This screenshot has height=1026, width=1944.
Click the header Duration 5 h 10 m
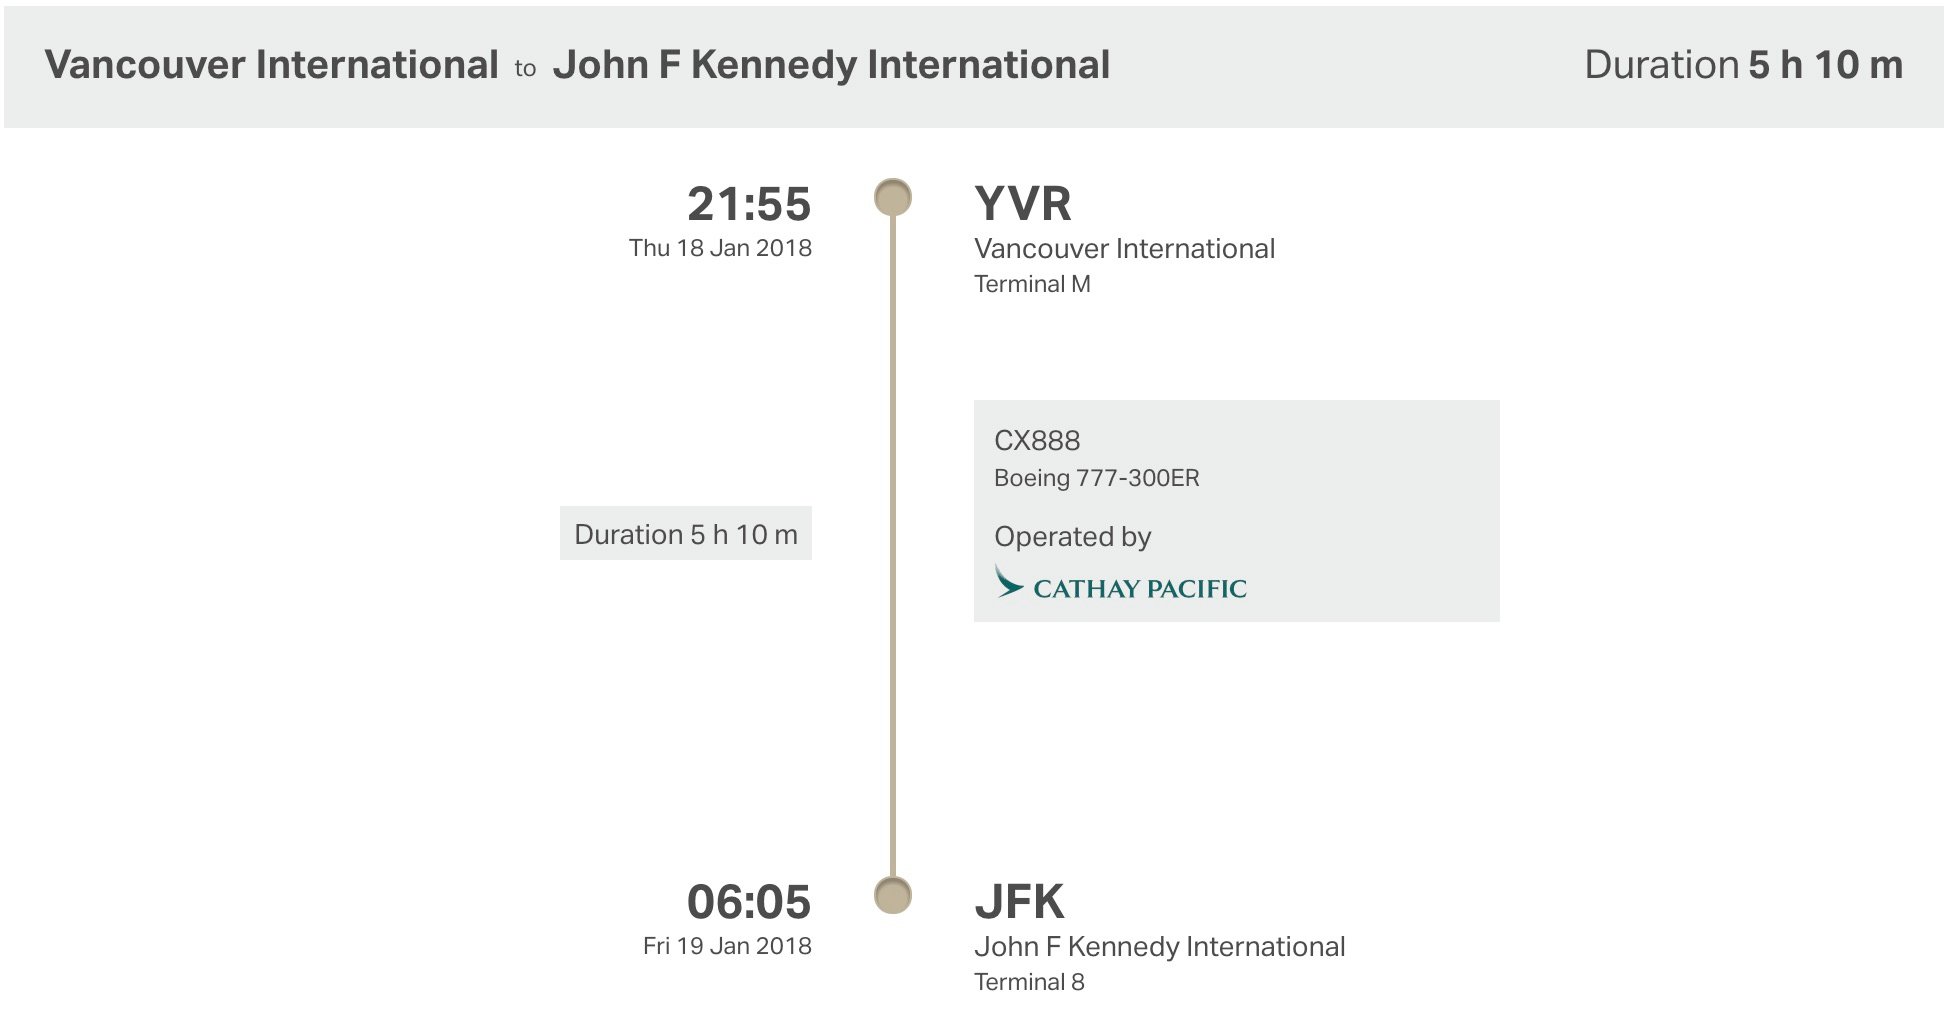tap(1744, 65)
